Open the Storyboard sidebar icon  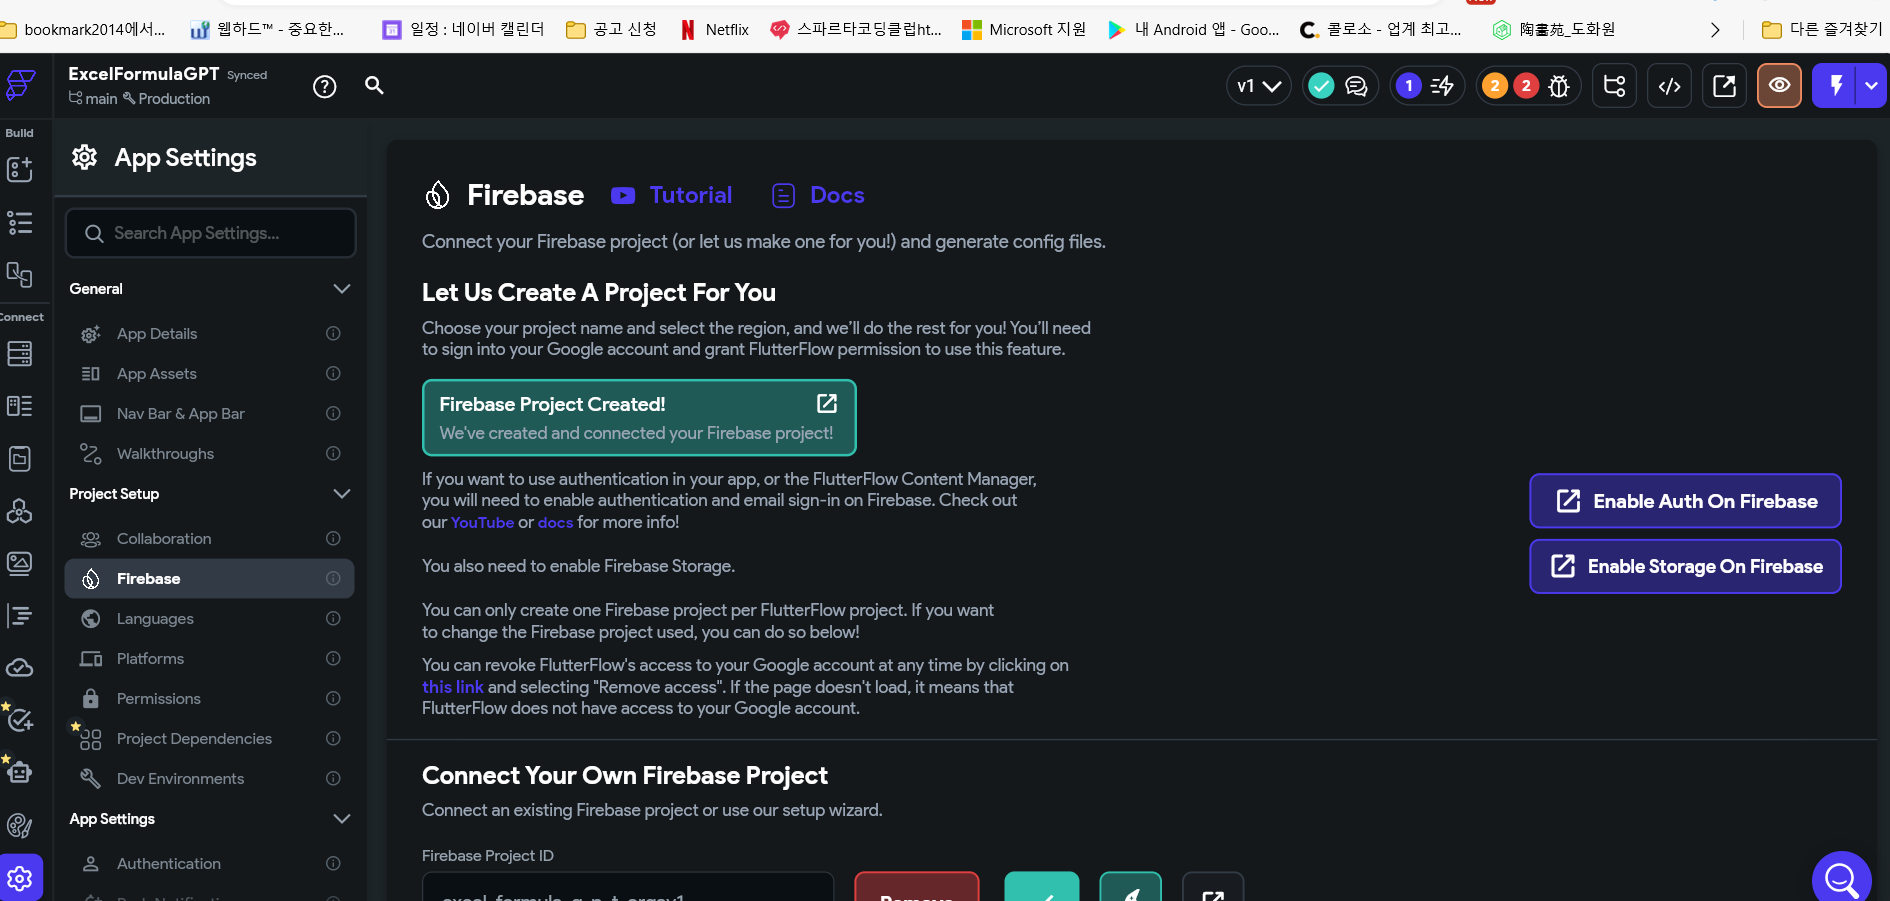coord(20,274)
